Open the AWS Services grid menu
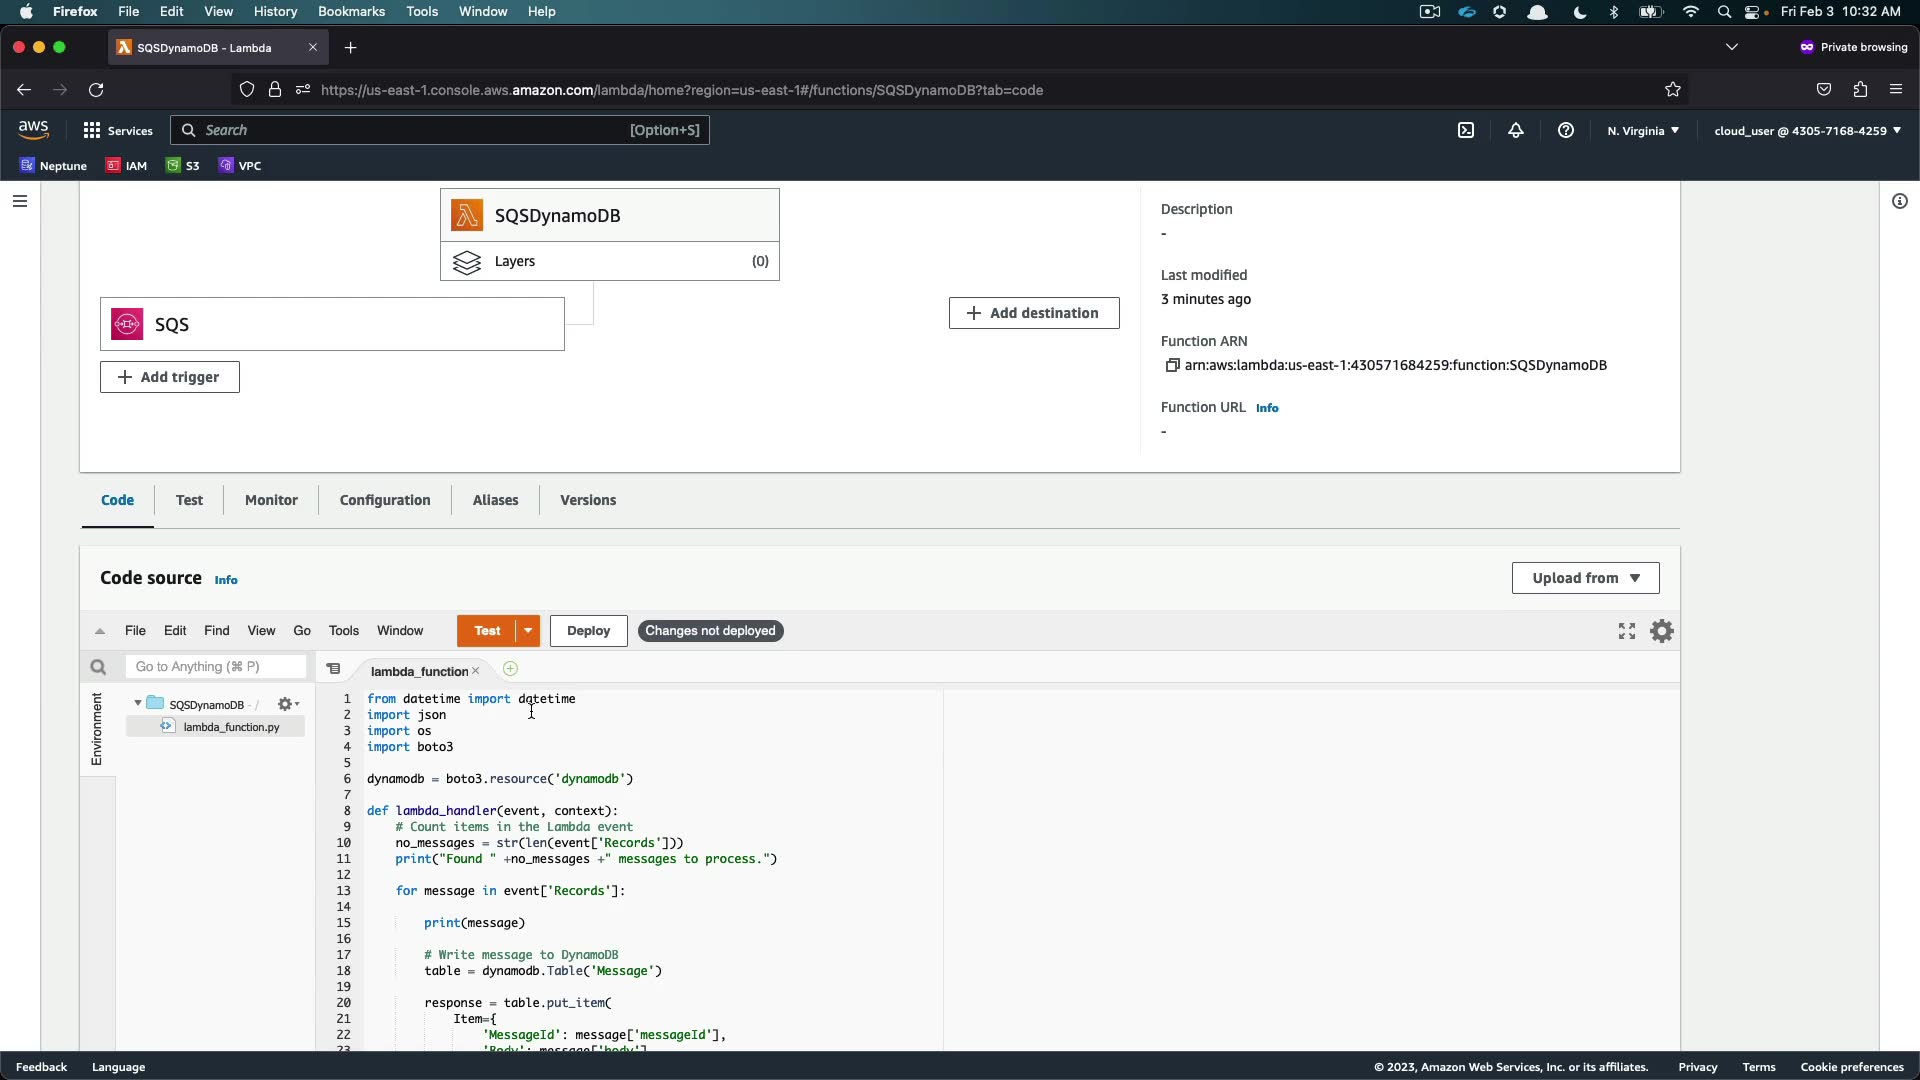 point(92,131)
